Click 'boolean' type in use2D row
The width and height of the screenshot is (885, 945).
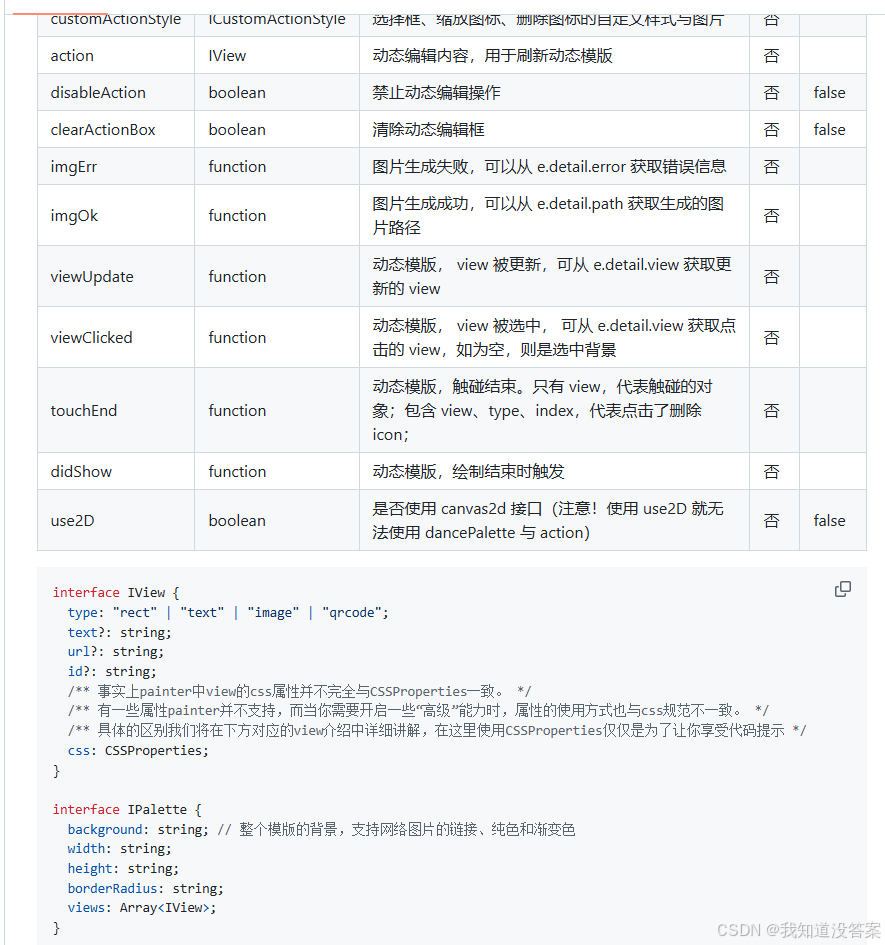(237, 521)
